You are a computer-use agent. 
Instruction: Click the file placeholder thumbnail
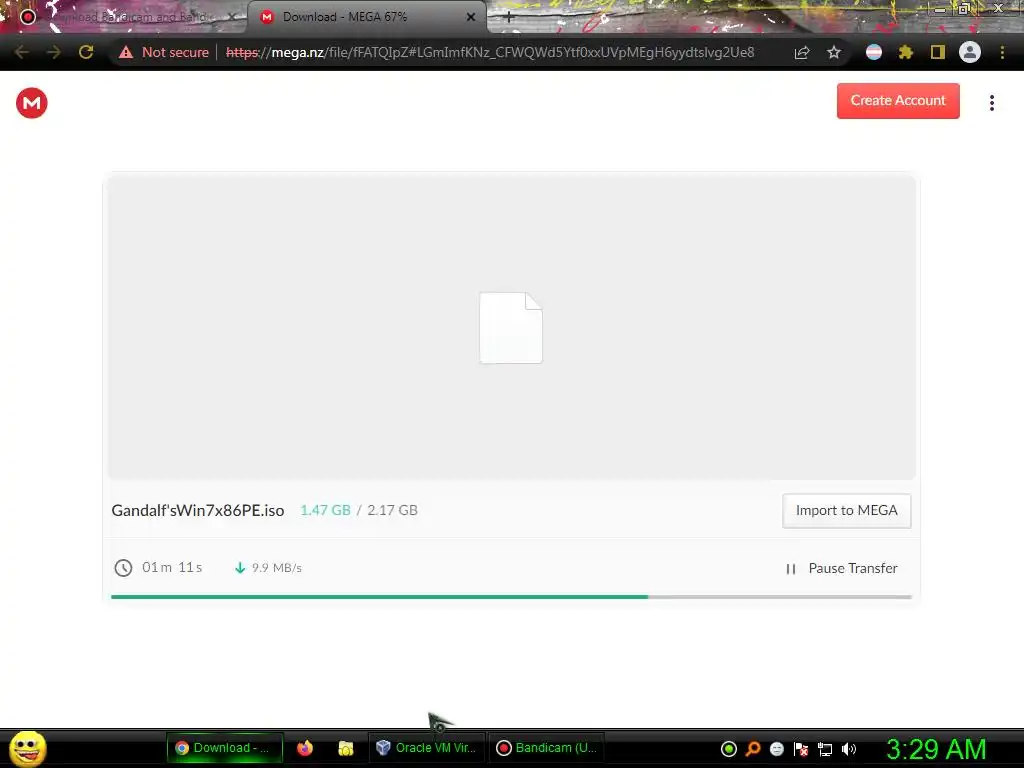[x=511, y=328]
